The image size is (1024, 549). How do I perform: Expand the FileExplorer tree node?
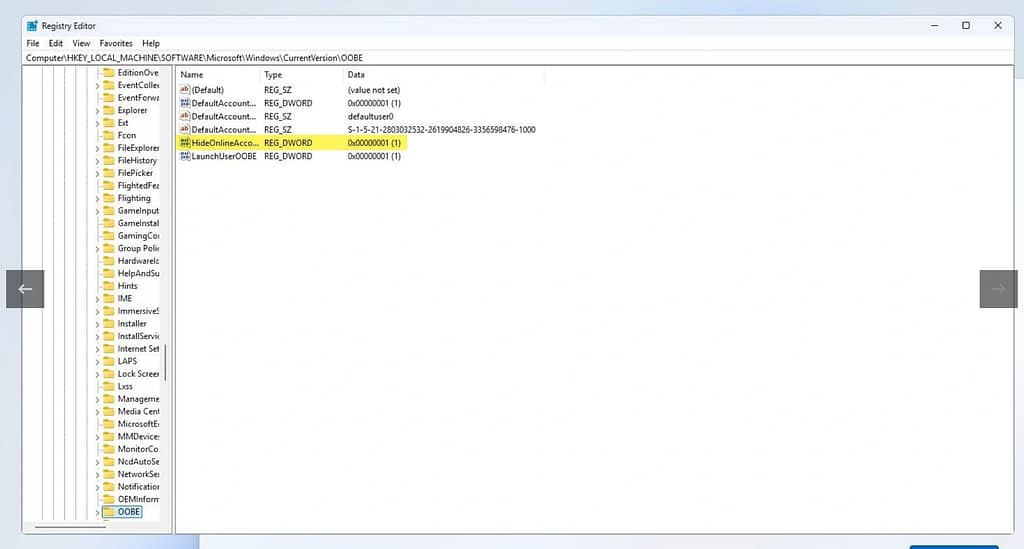pyautogui.click(x=97, y=149)
